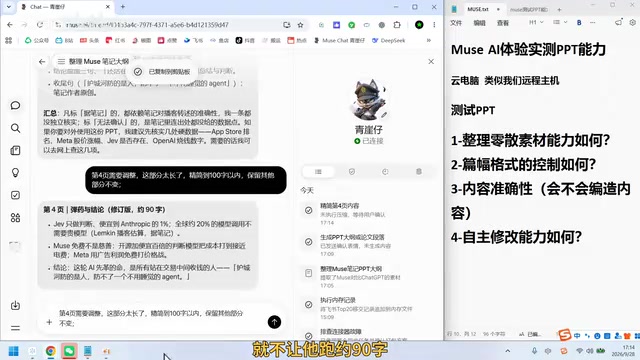640x360 pixels.
Task: Go back with the chat panel back arrow
Action: 42,62
